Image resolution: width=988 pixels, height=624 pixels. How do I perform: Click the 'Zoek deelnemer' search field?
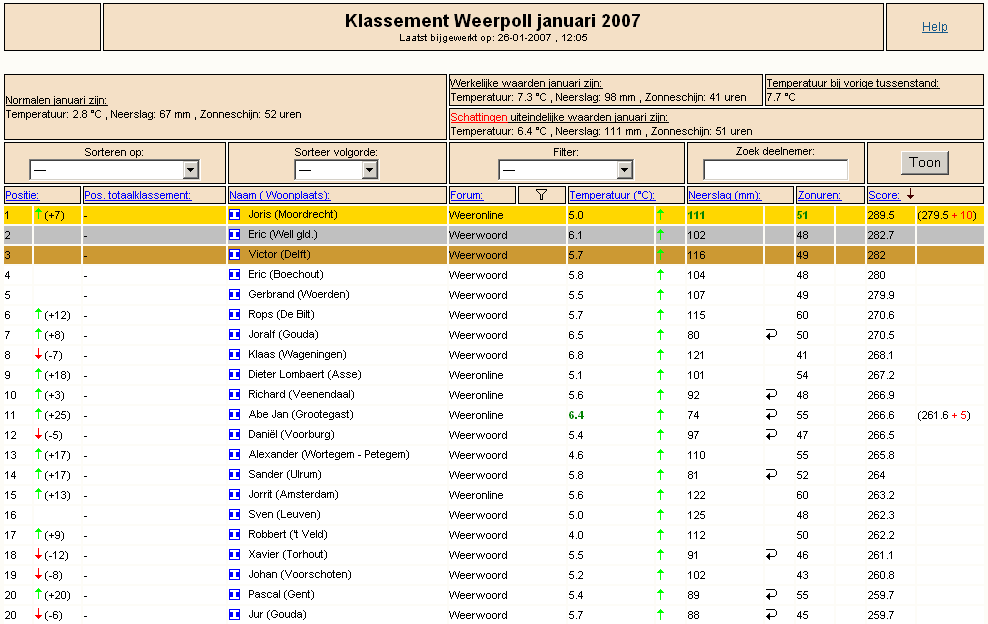pos(775,170)
